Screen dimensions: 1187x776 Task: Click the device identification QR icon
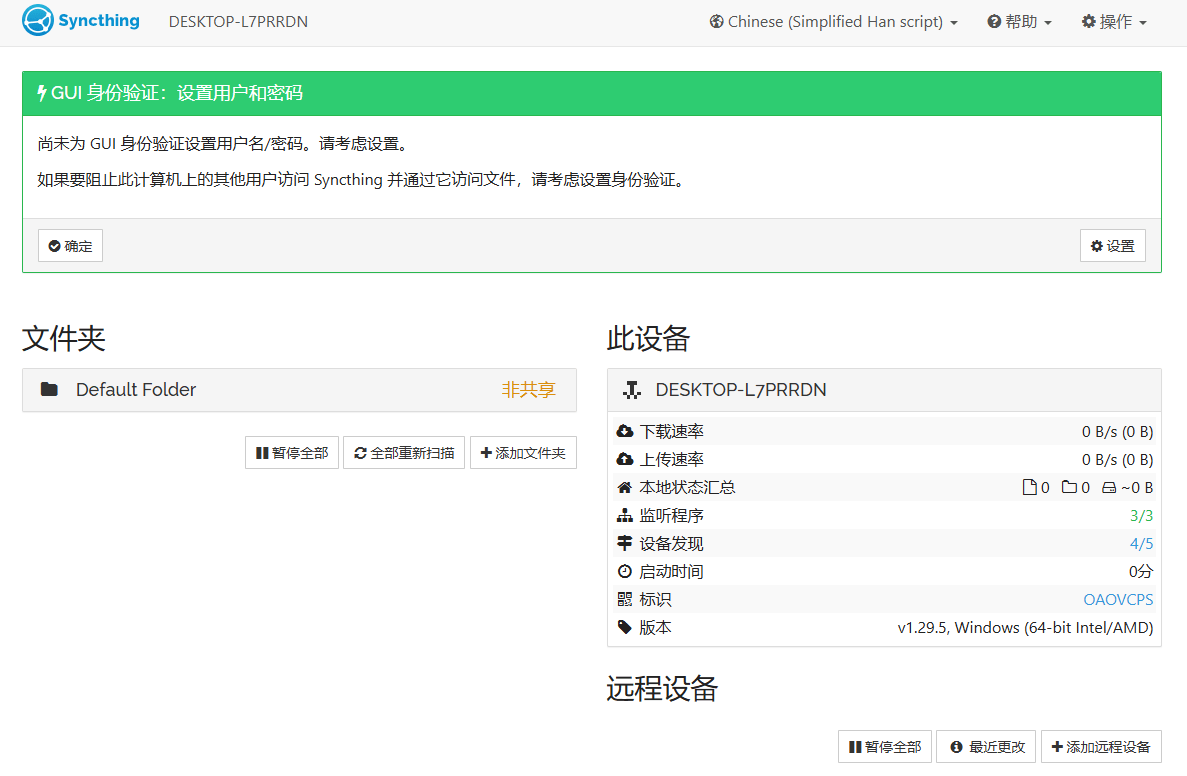click(625, 599)
